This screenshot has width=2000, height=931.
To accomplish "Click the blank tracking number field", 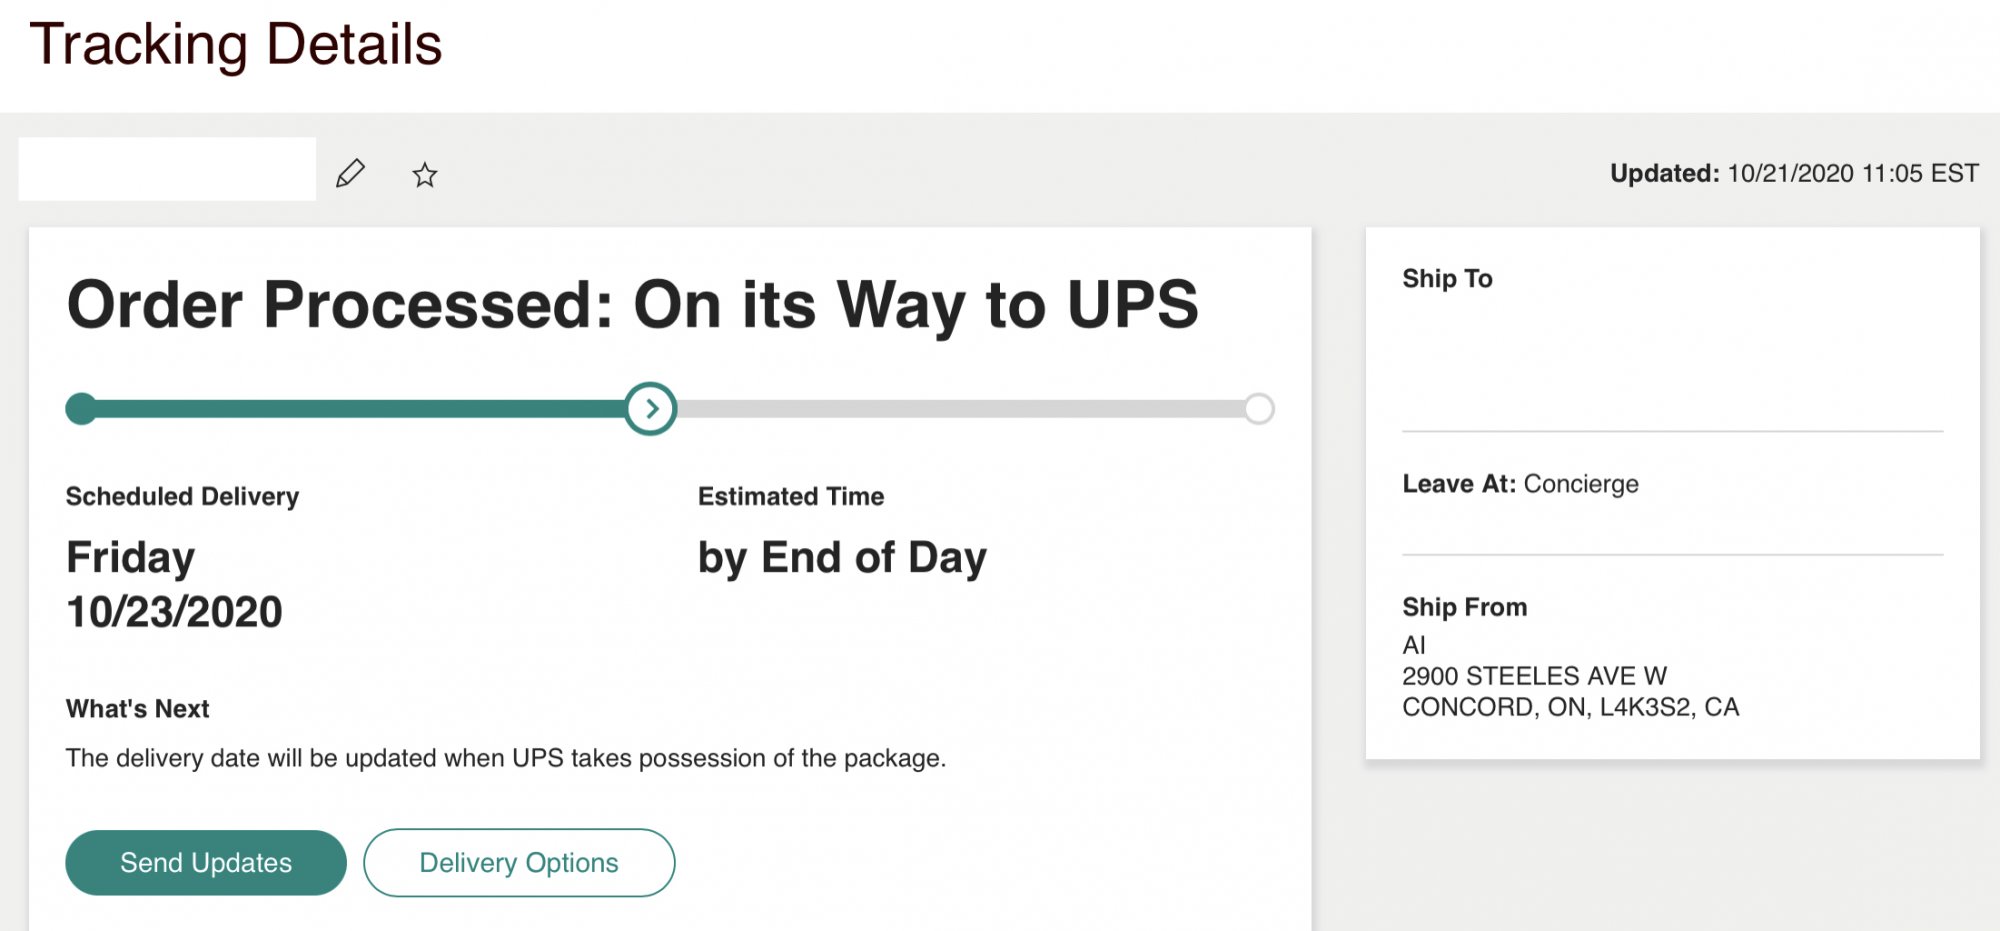I will (x=167, y=169).
